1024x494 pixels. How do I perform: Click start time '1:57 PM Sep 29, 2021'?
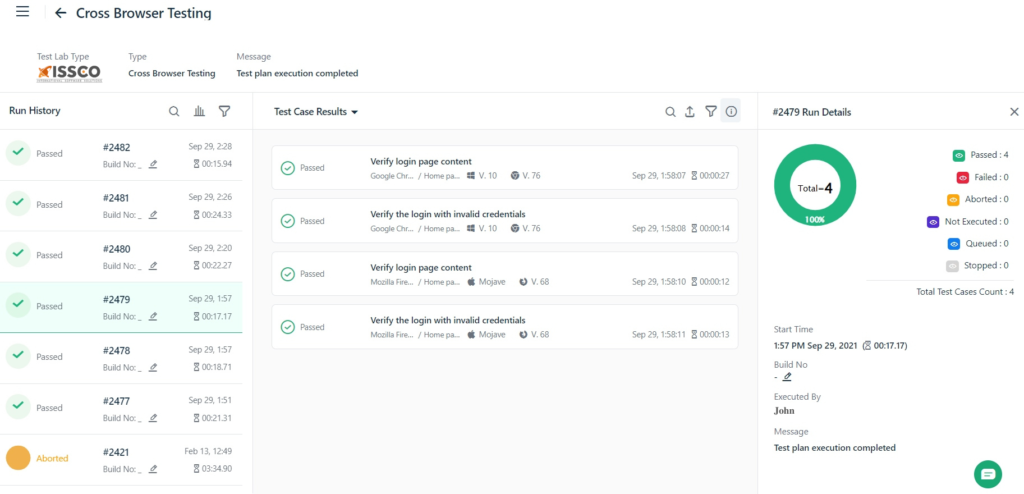pyautogui.click(x=815, y=345)
